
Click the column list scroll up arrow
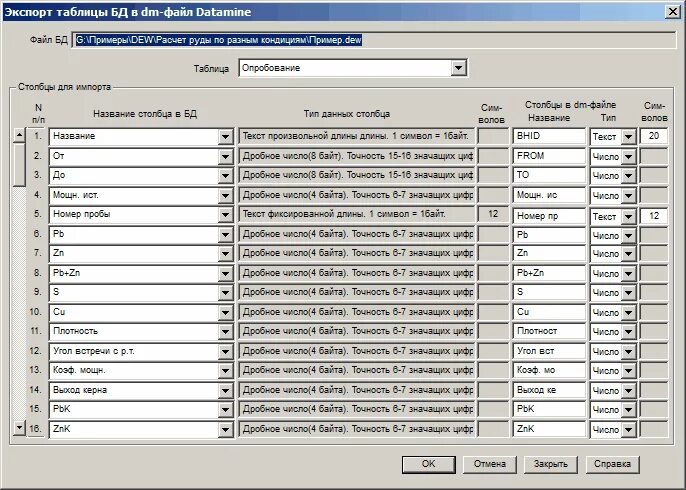(19, 136)
